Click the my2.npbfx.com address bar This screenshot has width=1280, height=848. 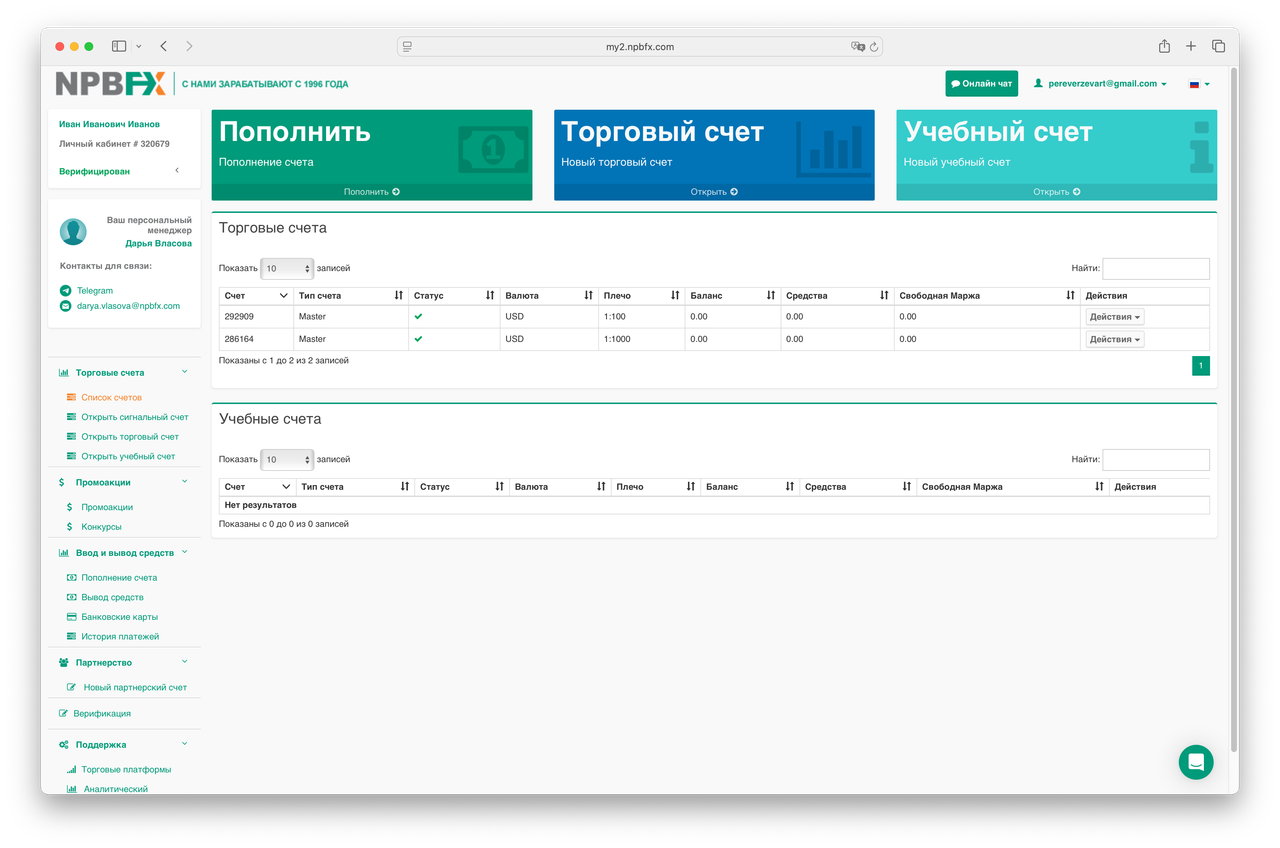coord(640,47)
